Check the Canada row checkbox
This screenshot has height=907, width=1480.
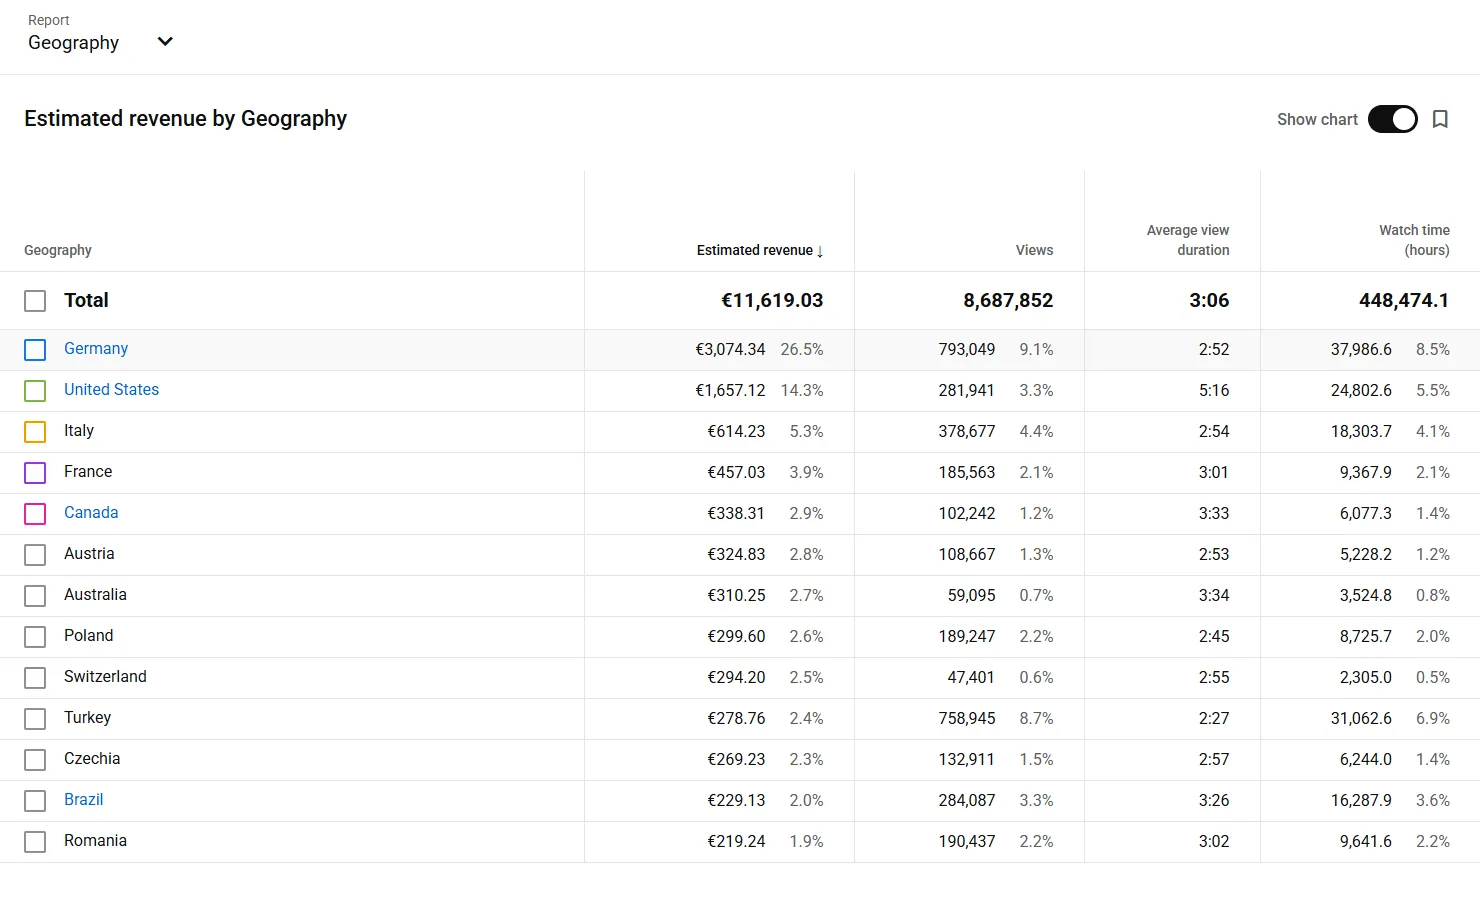click(x=35, y=514)
